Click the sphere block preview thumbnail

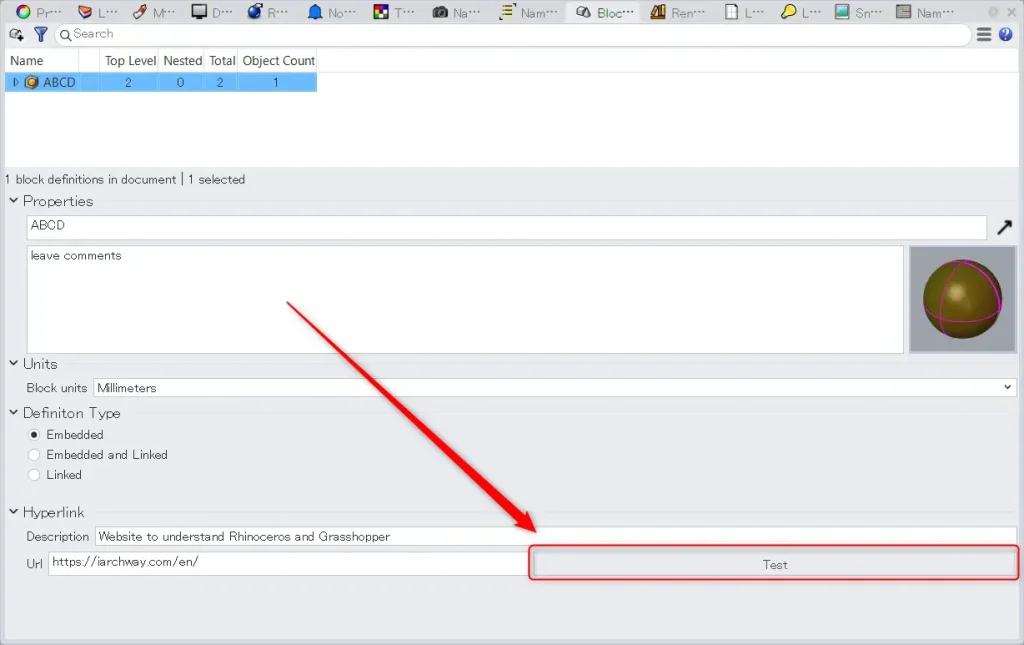pos(961,300)
